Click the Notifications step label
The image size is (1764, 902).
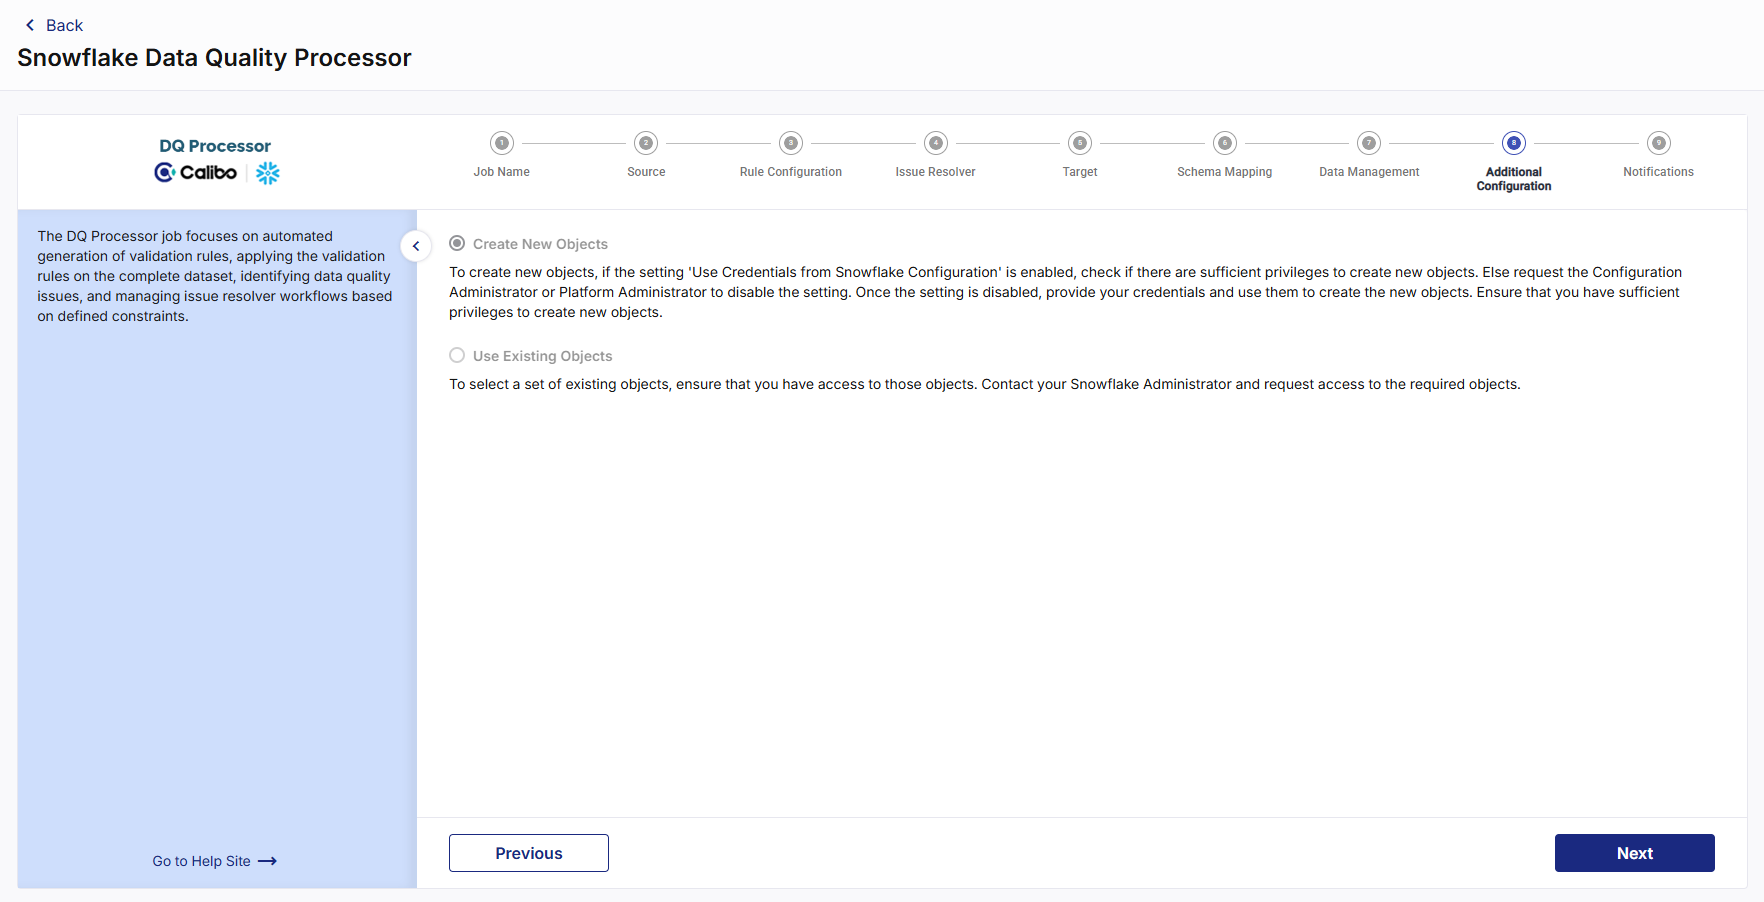[x=1659, y=172]
